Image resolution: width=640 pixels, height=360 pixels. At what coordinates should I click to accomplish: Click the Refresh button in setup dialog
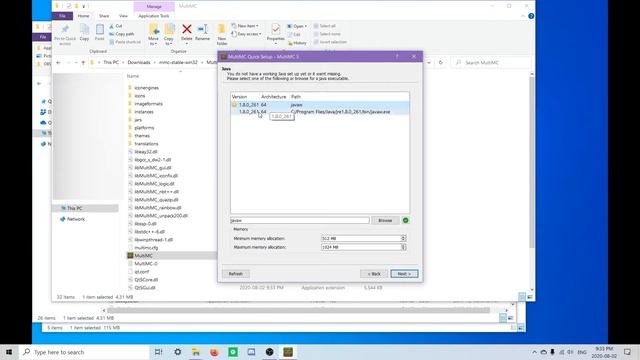[236, 274]
